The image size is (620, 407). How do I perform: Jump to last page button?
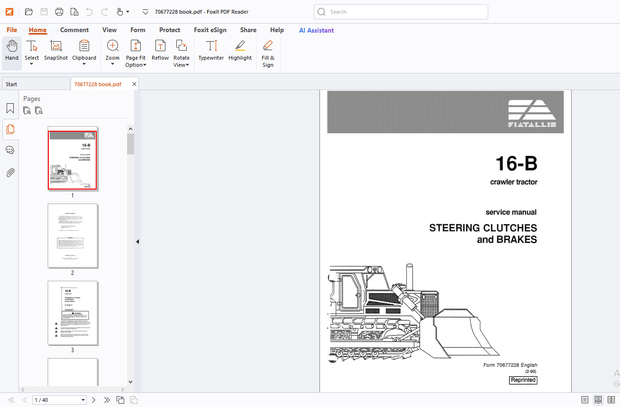click(107, 400)
